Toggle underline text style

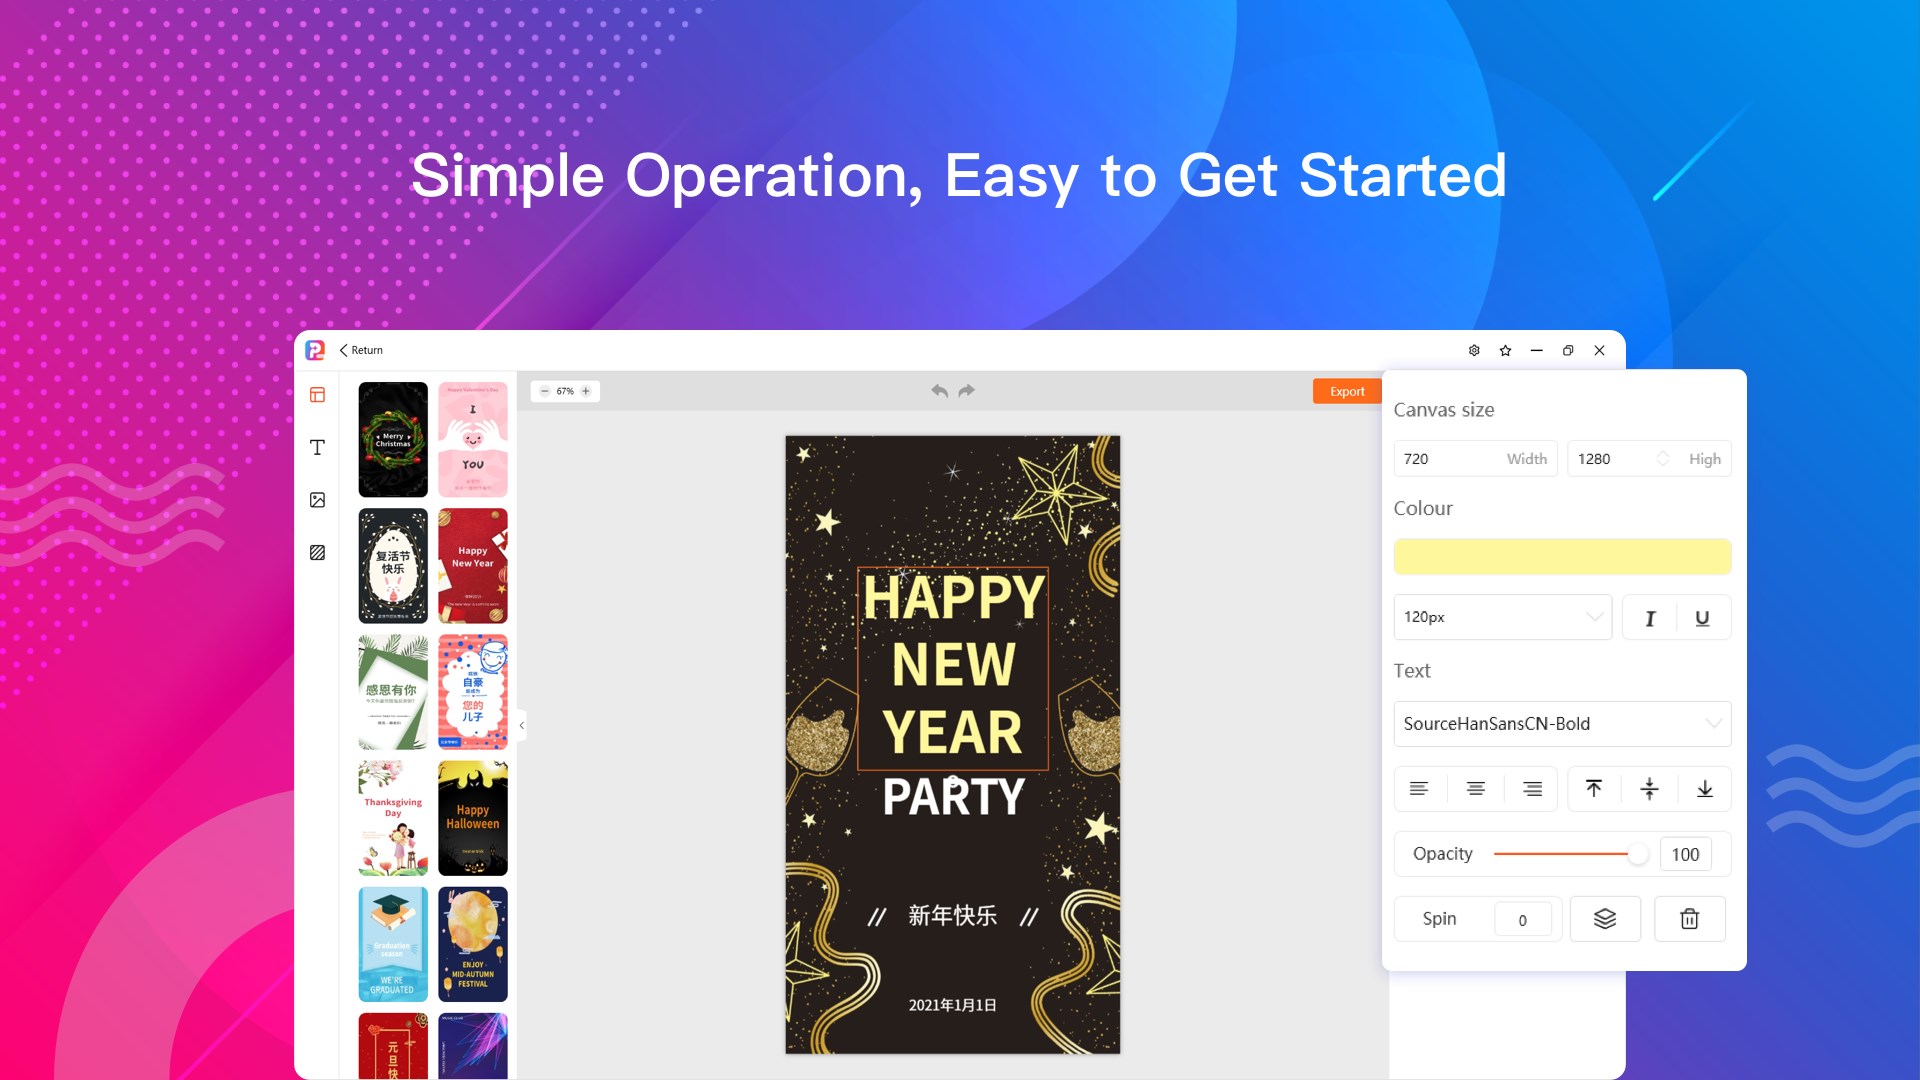click(x=1702, y=618)
